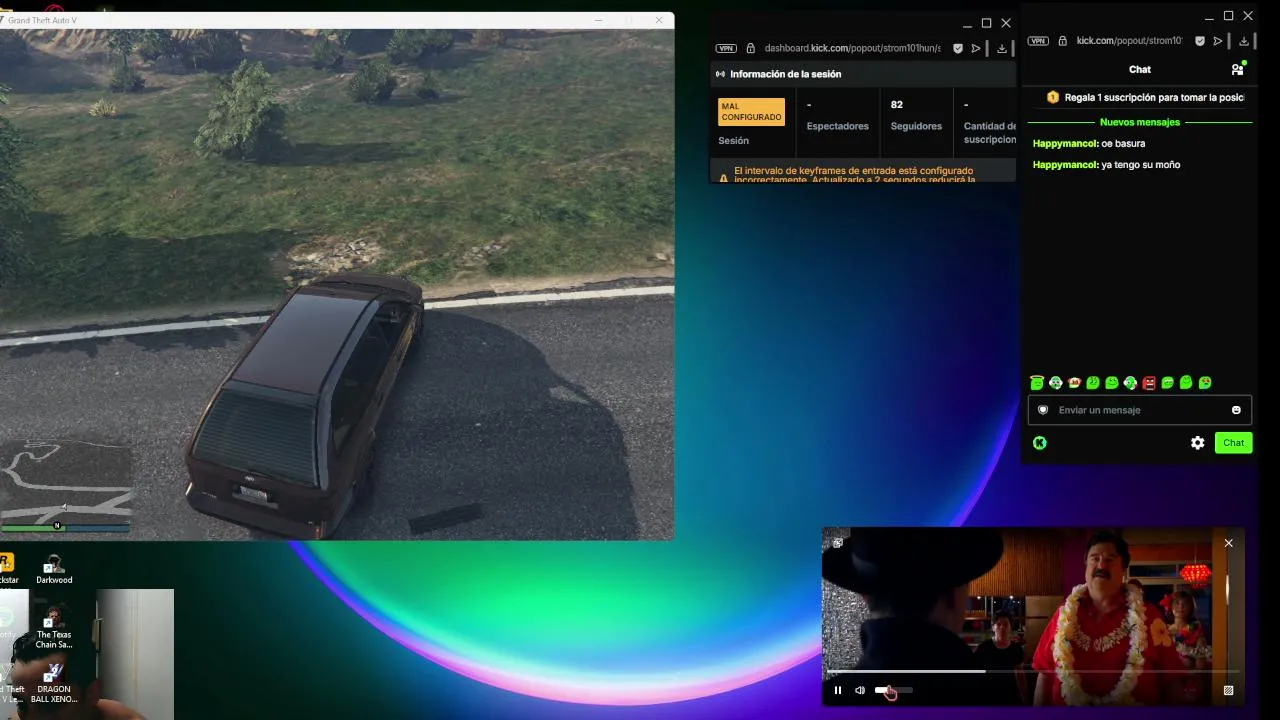The width and height of the screenshot is (1280, 720).
Task: Click the Chat send button
Action: pos(1233,443)
